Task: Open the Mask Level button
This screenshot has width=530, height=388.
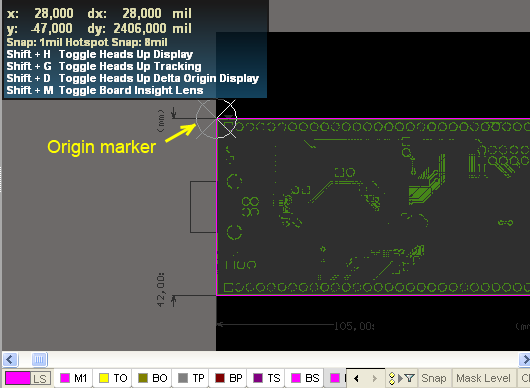Action: coord(483,378)
